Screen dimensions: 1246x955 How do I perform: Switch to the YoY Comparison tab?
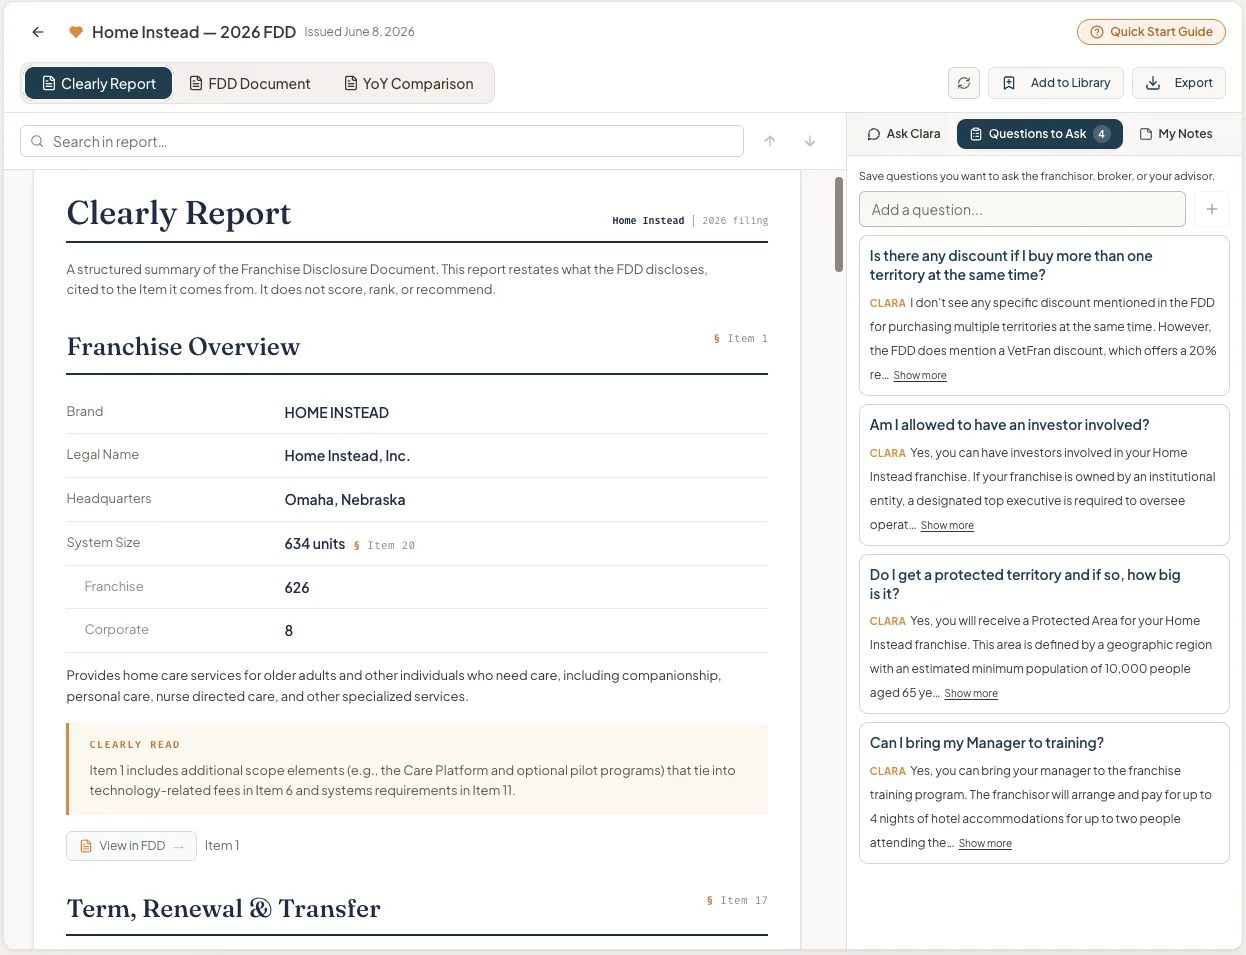tap(409, 83)
